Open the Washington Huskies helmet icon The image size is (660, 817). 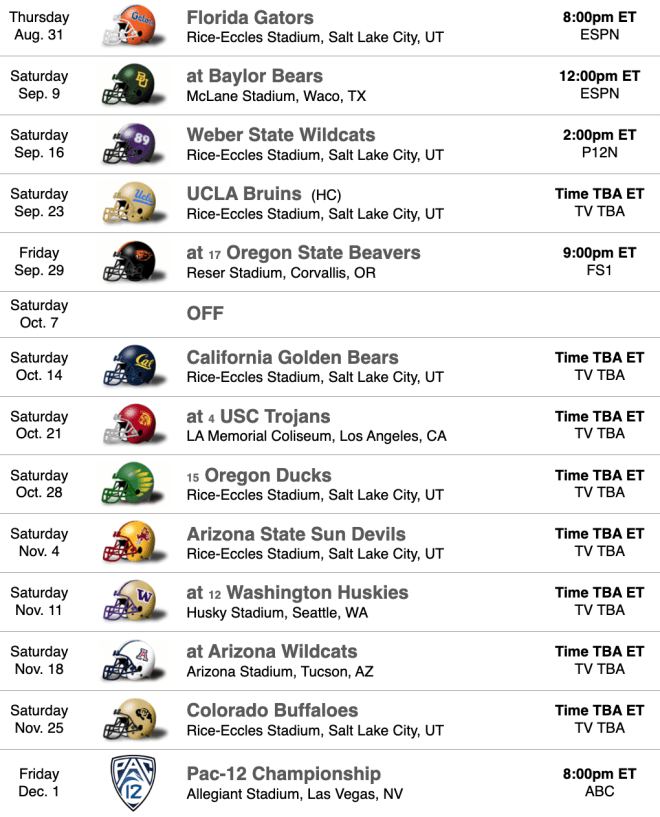[x=133, y=601]
